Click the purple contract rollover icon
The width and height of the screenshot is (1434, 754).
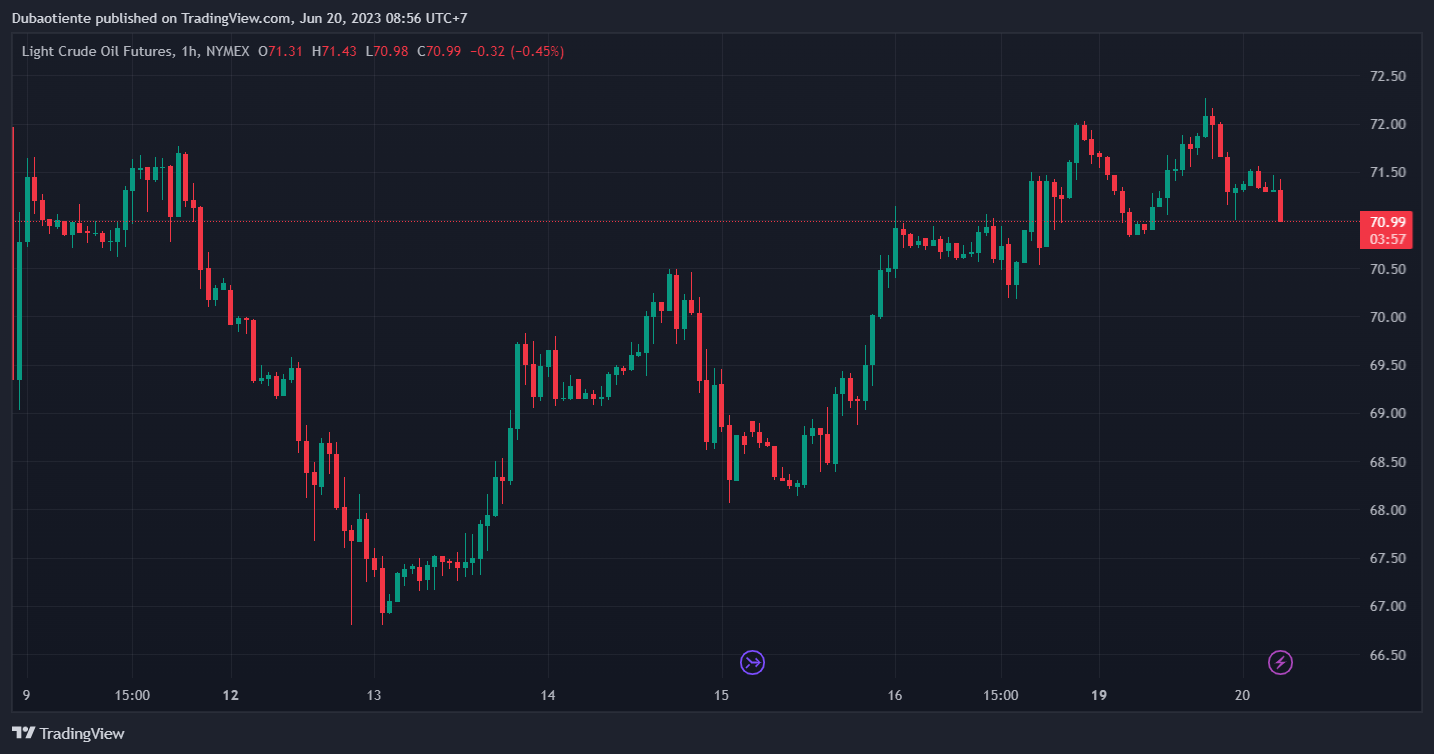coord(752,662)
